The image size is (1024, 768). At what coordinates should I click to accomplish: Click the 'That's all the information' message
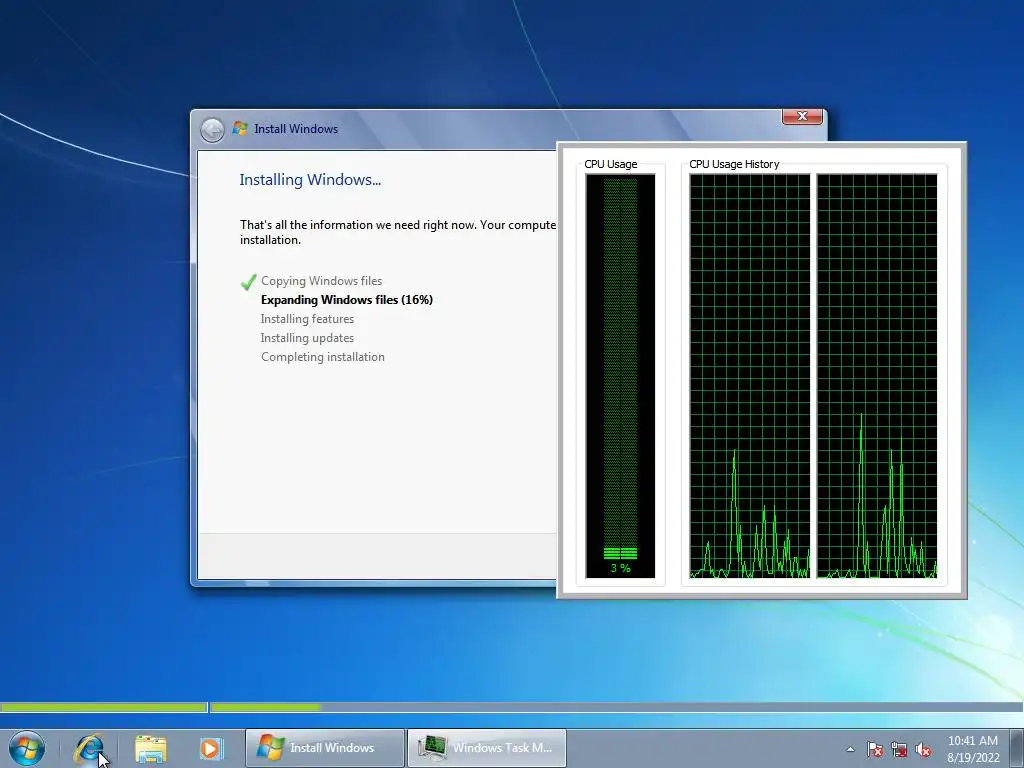tap(398, 232)
